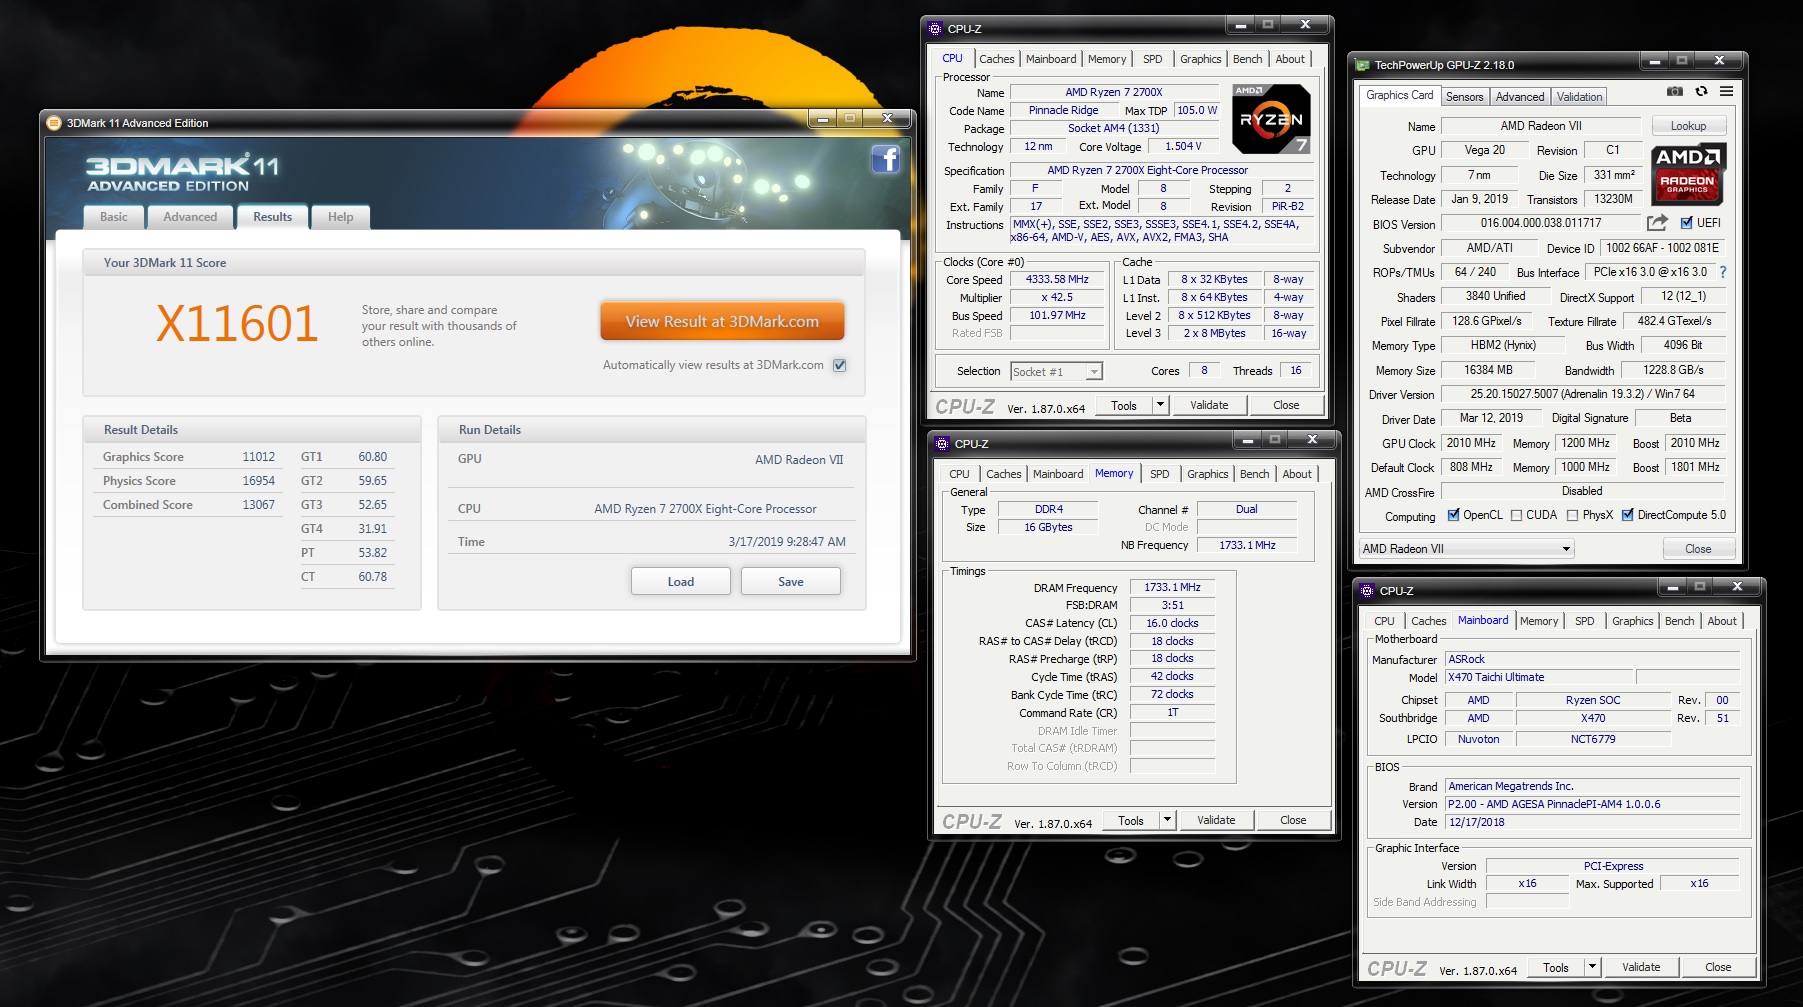Click the Bus Interface question mark icon
This screenshot has width=1803, height=1007.
(x=1723, y=272)
